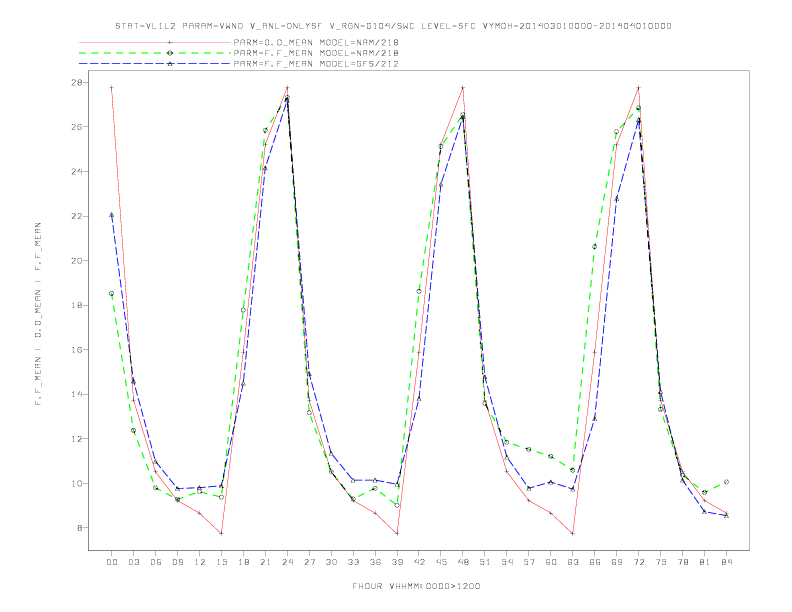Click x-axis forecast hour label 36
This screenshot has width=792, height=612.
[x=375, y=562]
